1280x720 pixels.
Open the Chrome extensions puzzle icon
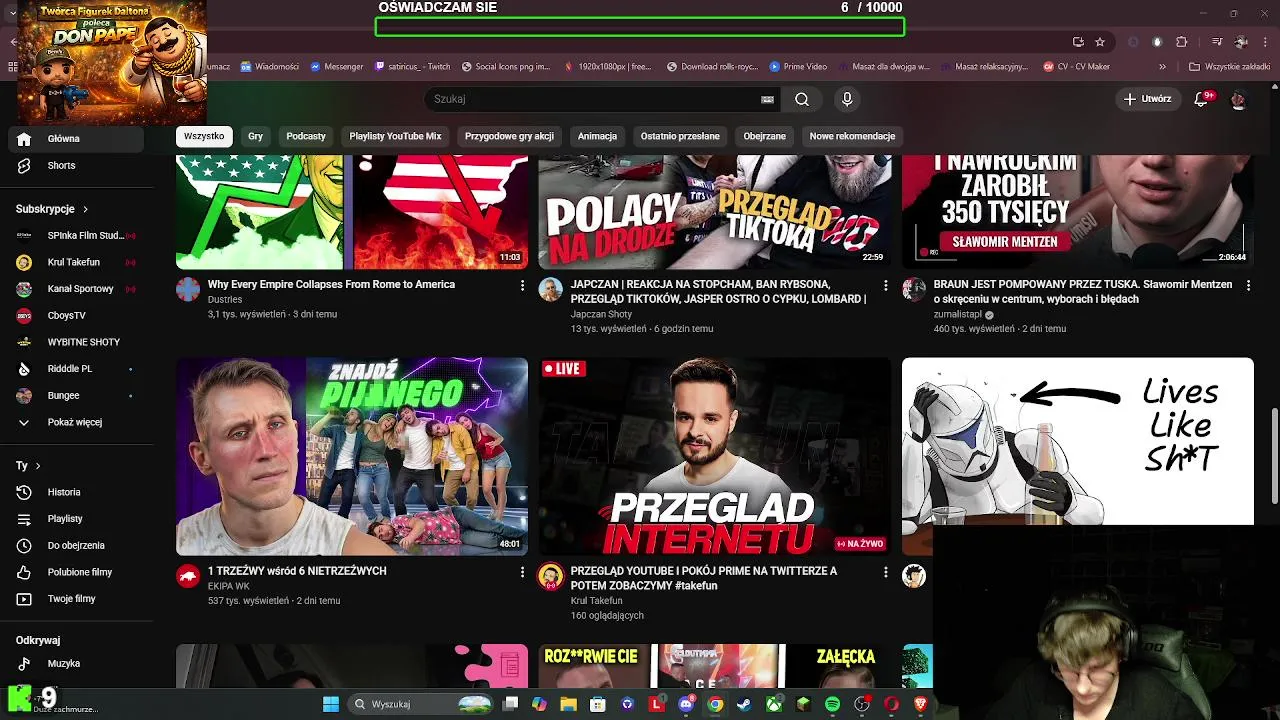1181,42
